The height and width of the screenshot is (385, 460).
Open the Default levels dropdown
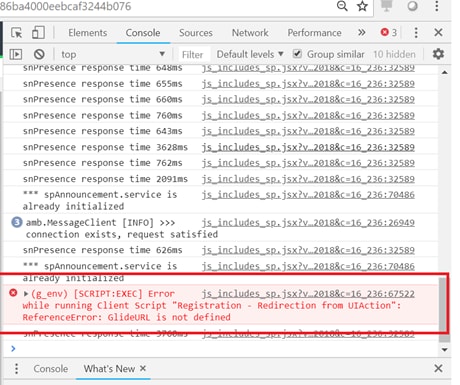coord(250,54)
